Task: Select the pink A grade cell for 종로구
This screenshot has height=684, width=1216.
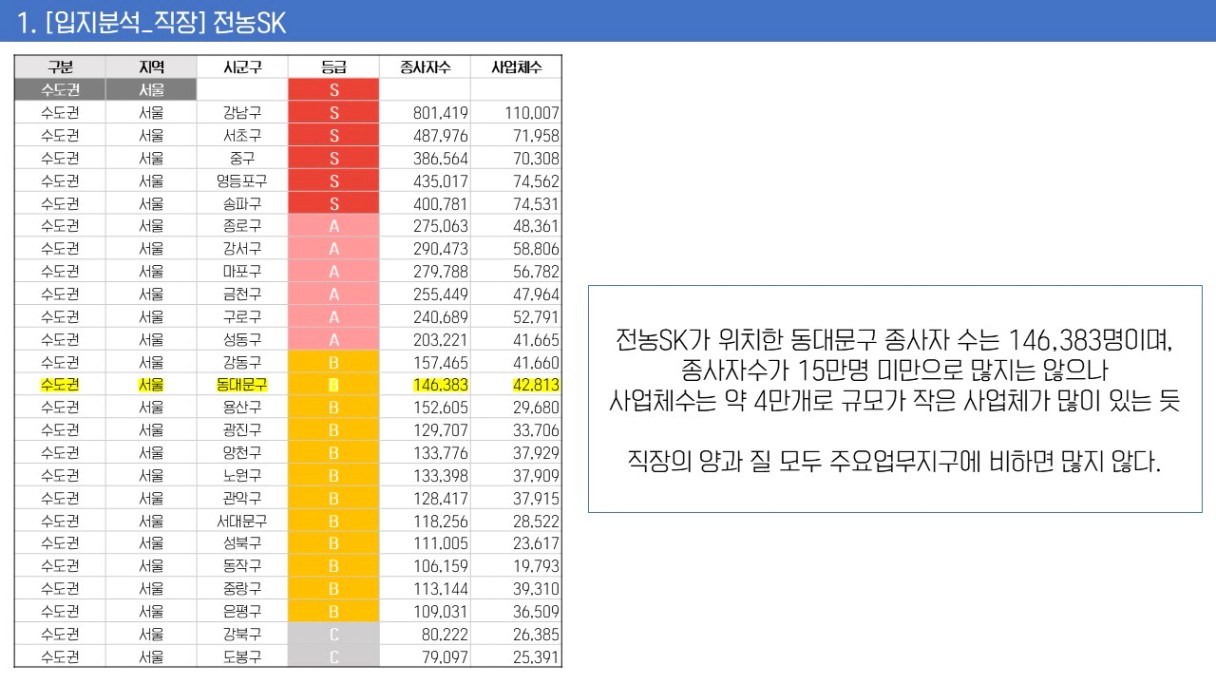Action: (334, 226)
